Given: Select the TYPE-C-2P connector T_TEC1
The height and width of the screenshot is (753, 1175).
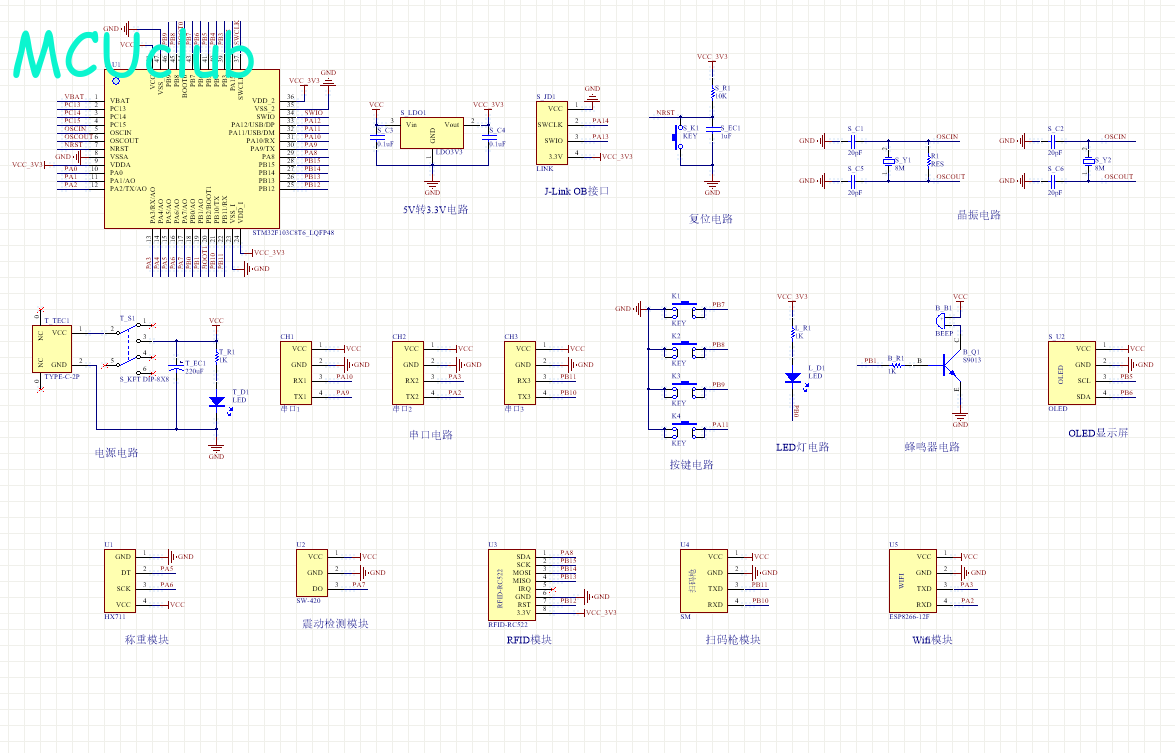Looking at the screenshot, I should click(54, 347).
